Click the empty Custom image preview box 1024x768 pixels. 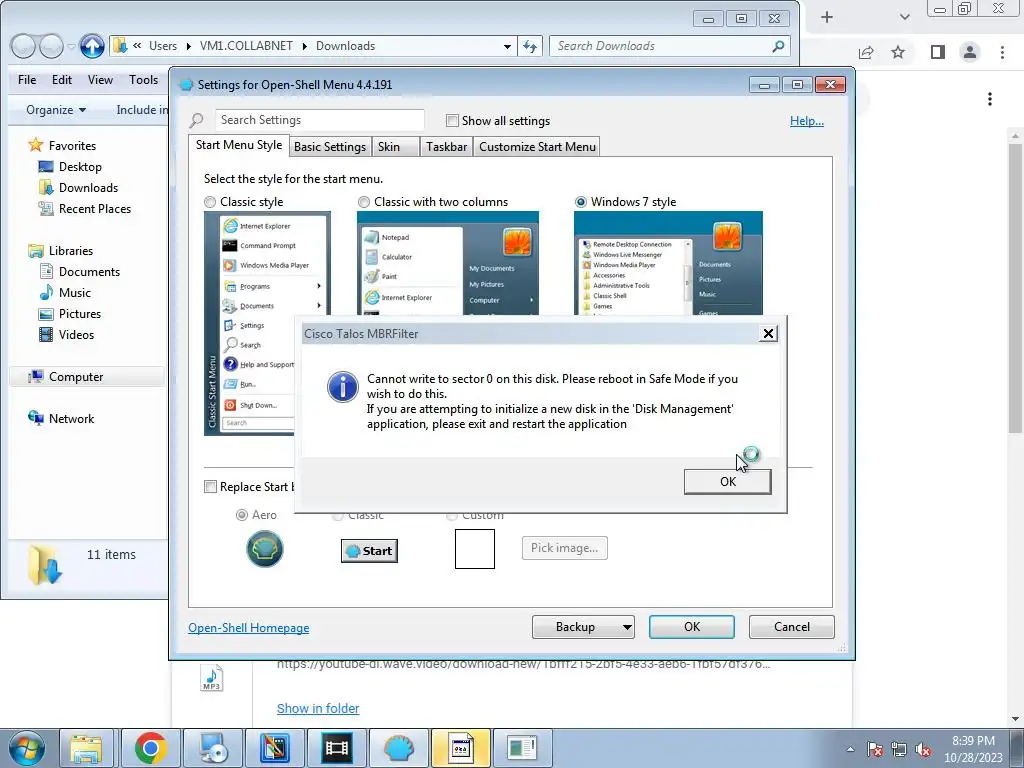475,549
